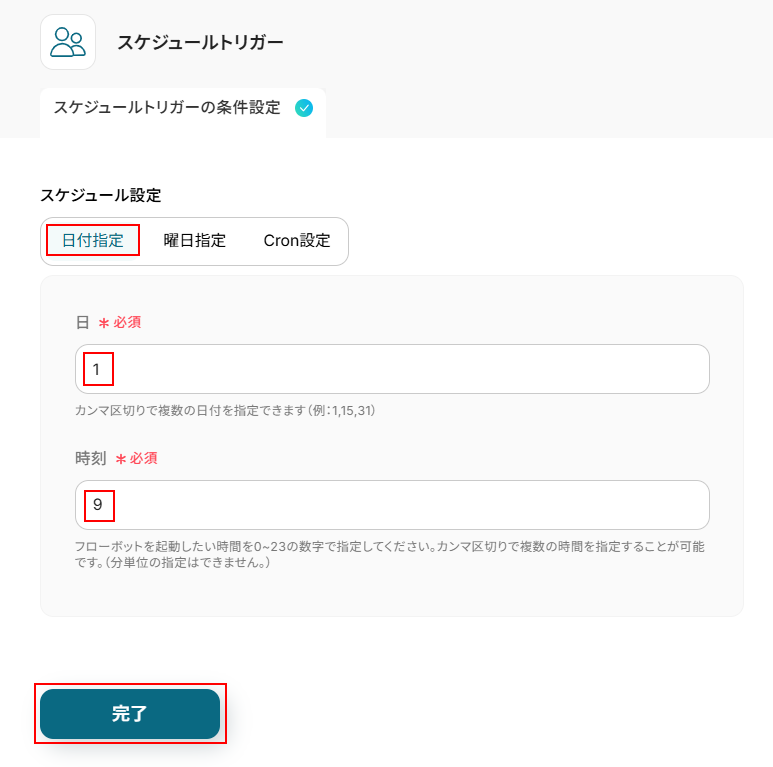Click the 時刻 field label
773x767 pixels.
(x=90, y=458)
